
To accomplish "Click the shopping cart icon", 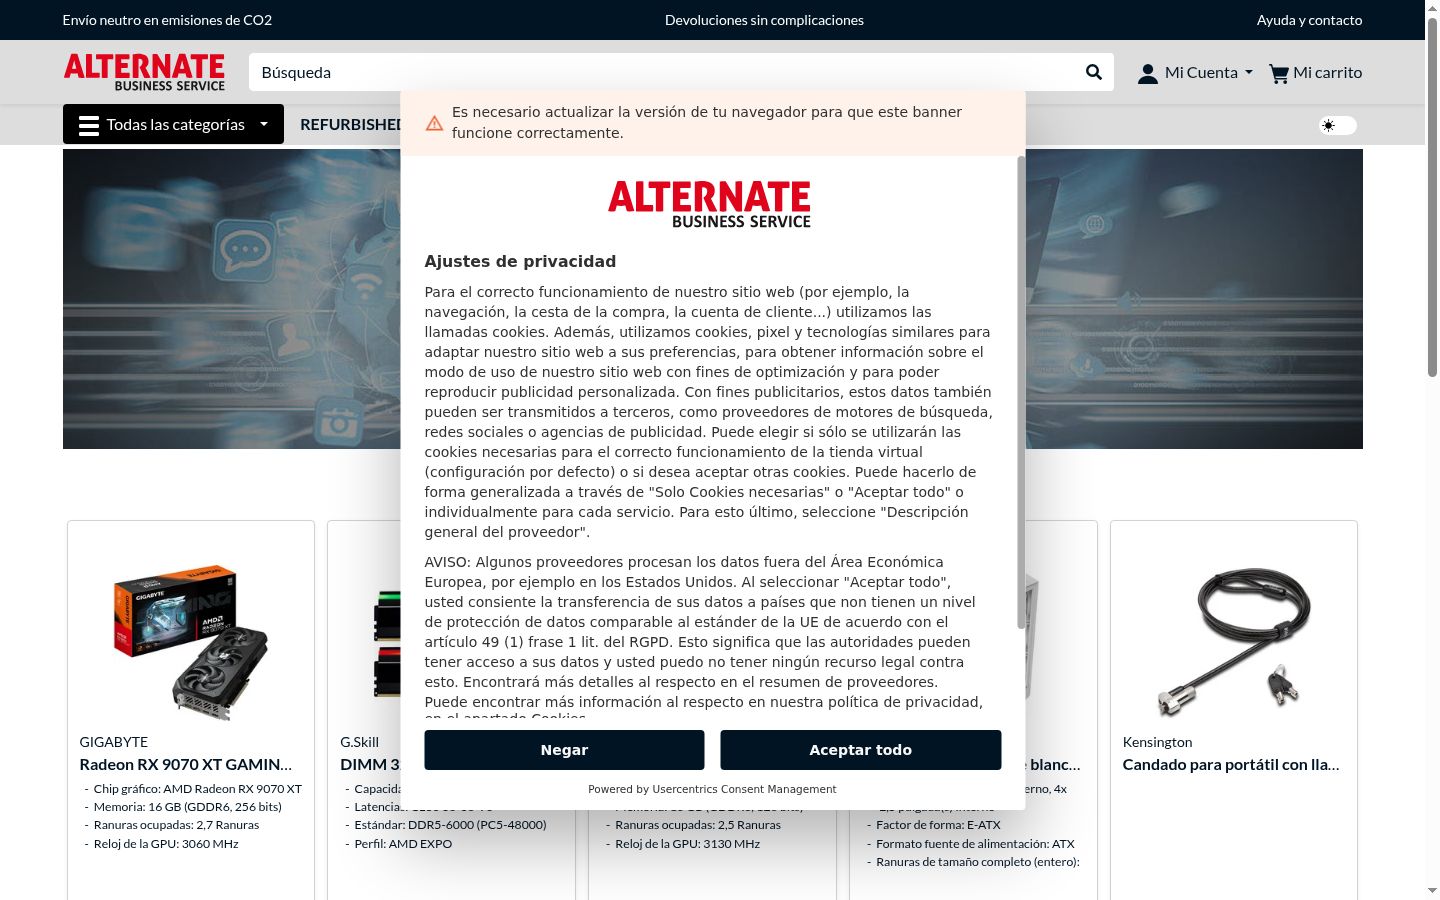I will (1278, 73).
